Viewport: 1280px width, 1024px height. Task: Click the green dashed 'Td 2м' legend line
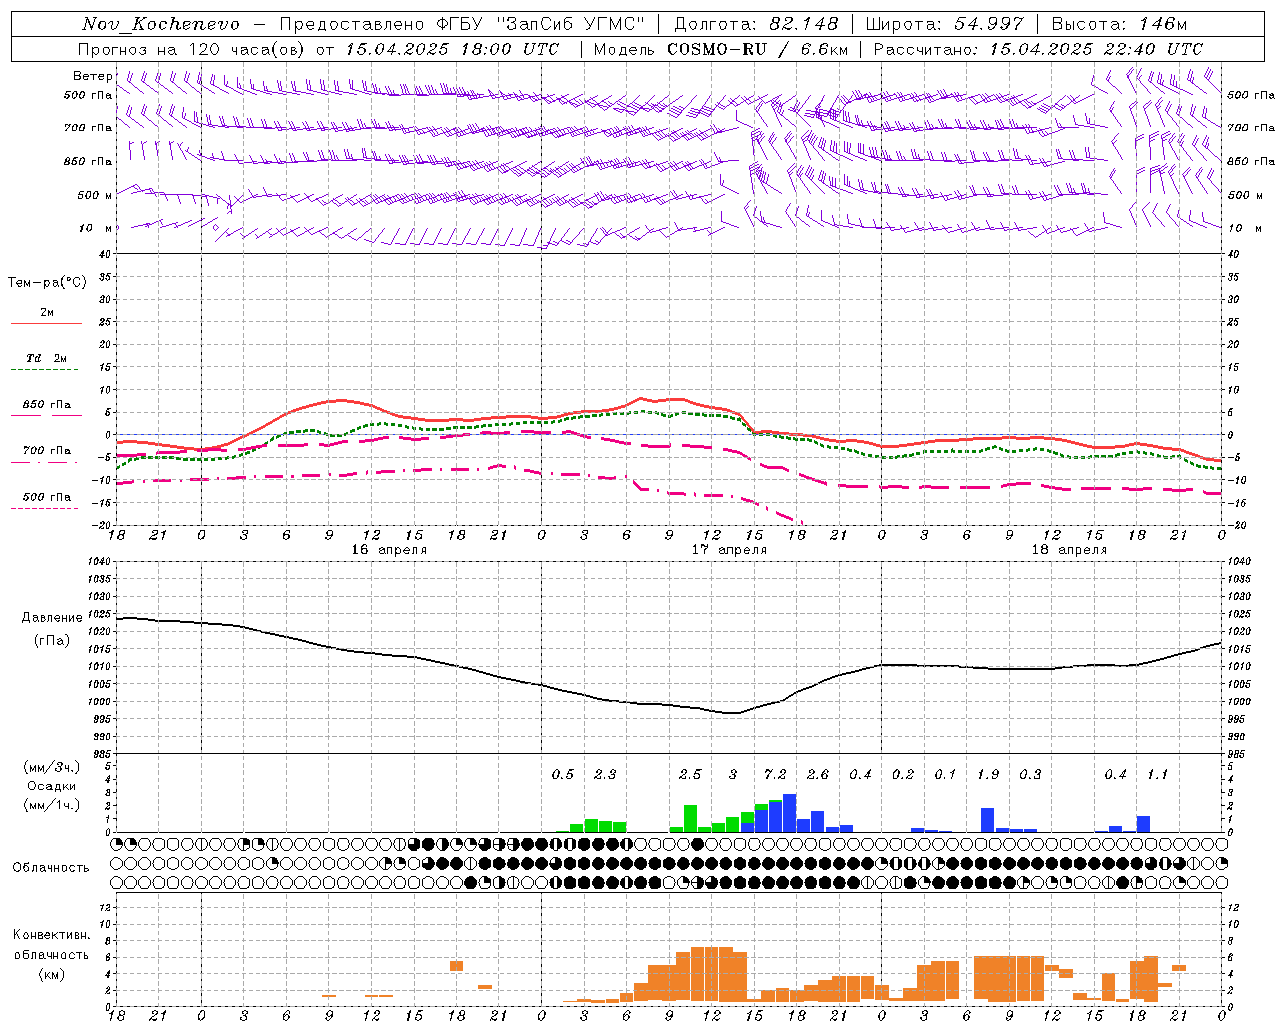point(45,370)
